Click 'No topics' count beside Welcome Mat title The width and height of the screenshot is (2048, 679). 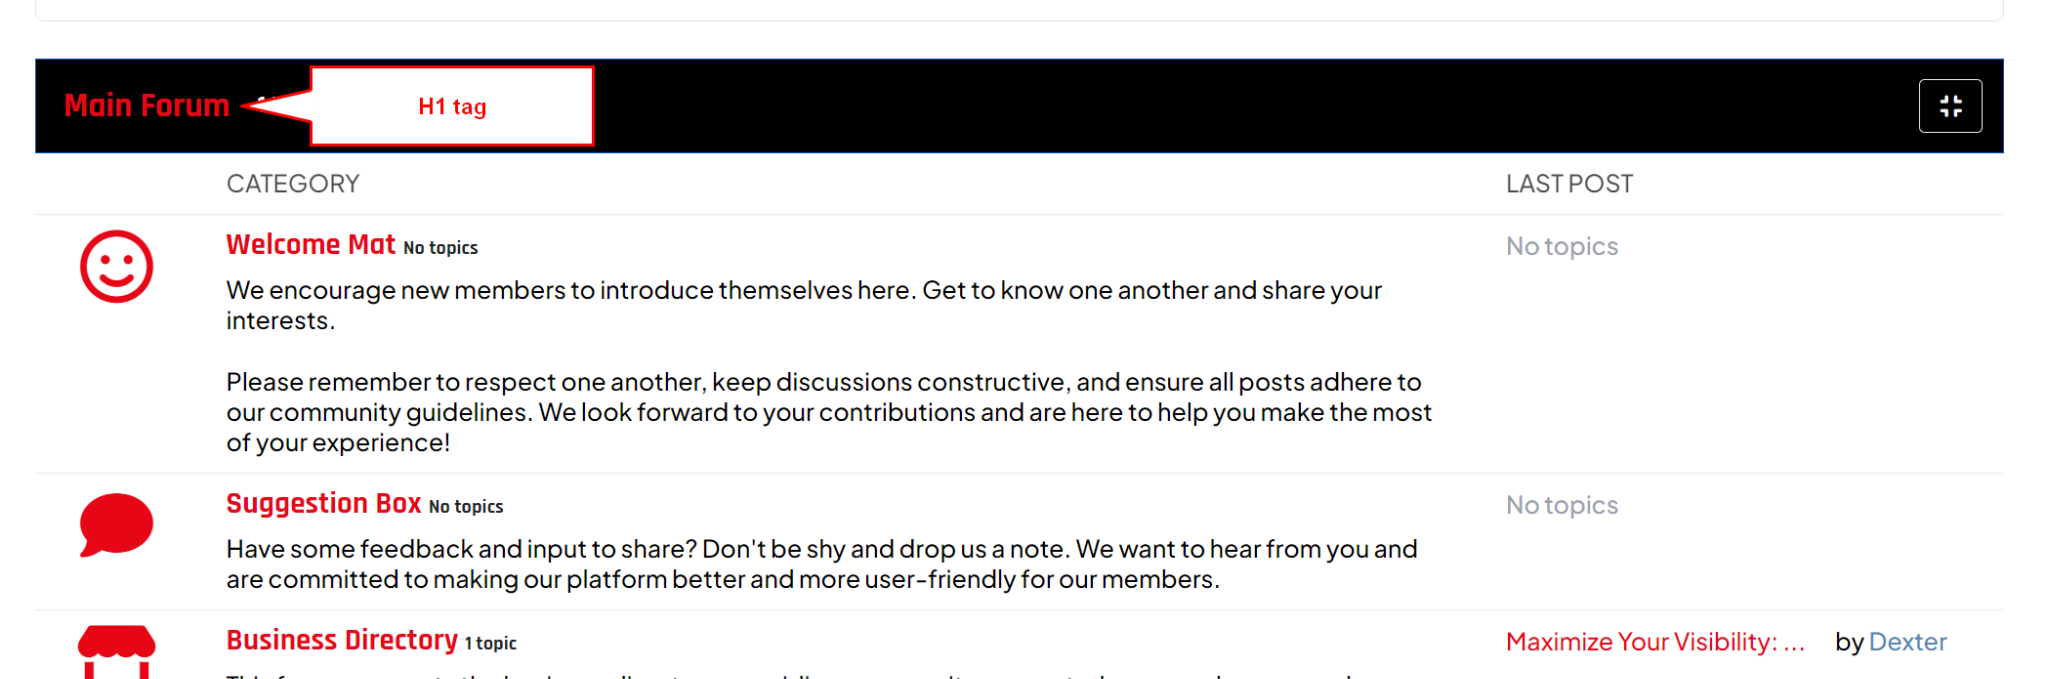tap(441, 248)
